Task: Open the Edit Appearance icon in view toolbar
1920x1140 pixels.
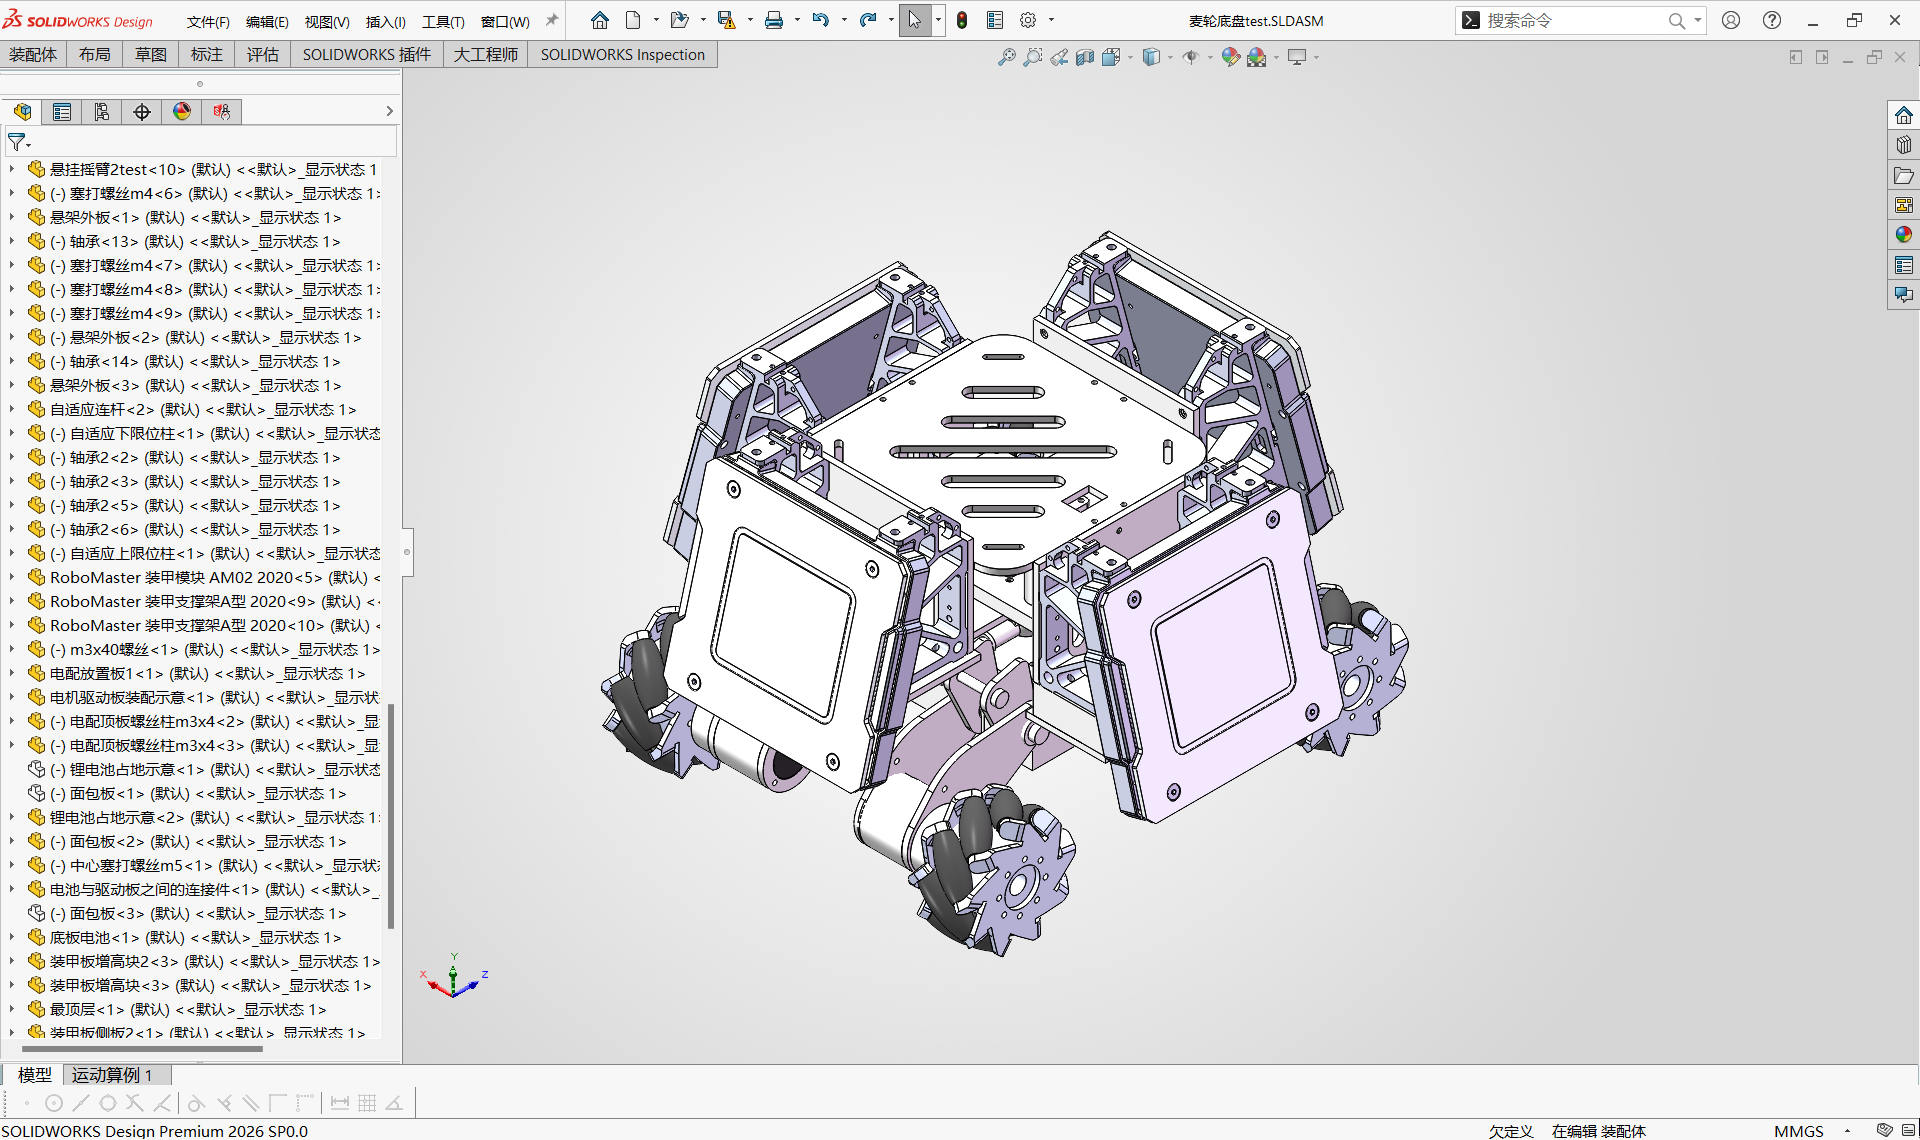Action: [x=1230, y=57]
